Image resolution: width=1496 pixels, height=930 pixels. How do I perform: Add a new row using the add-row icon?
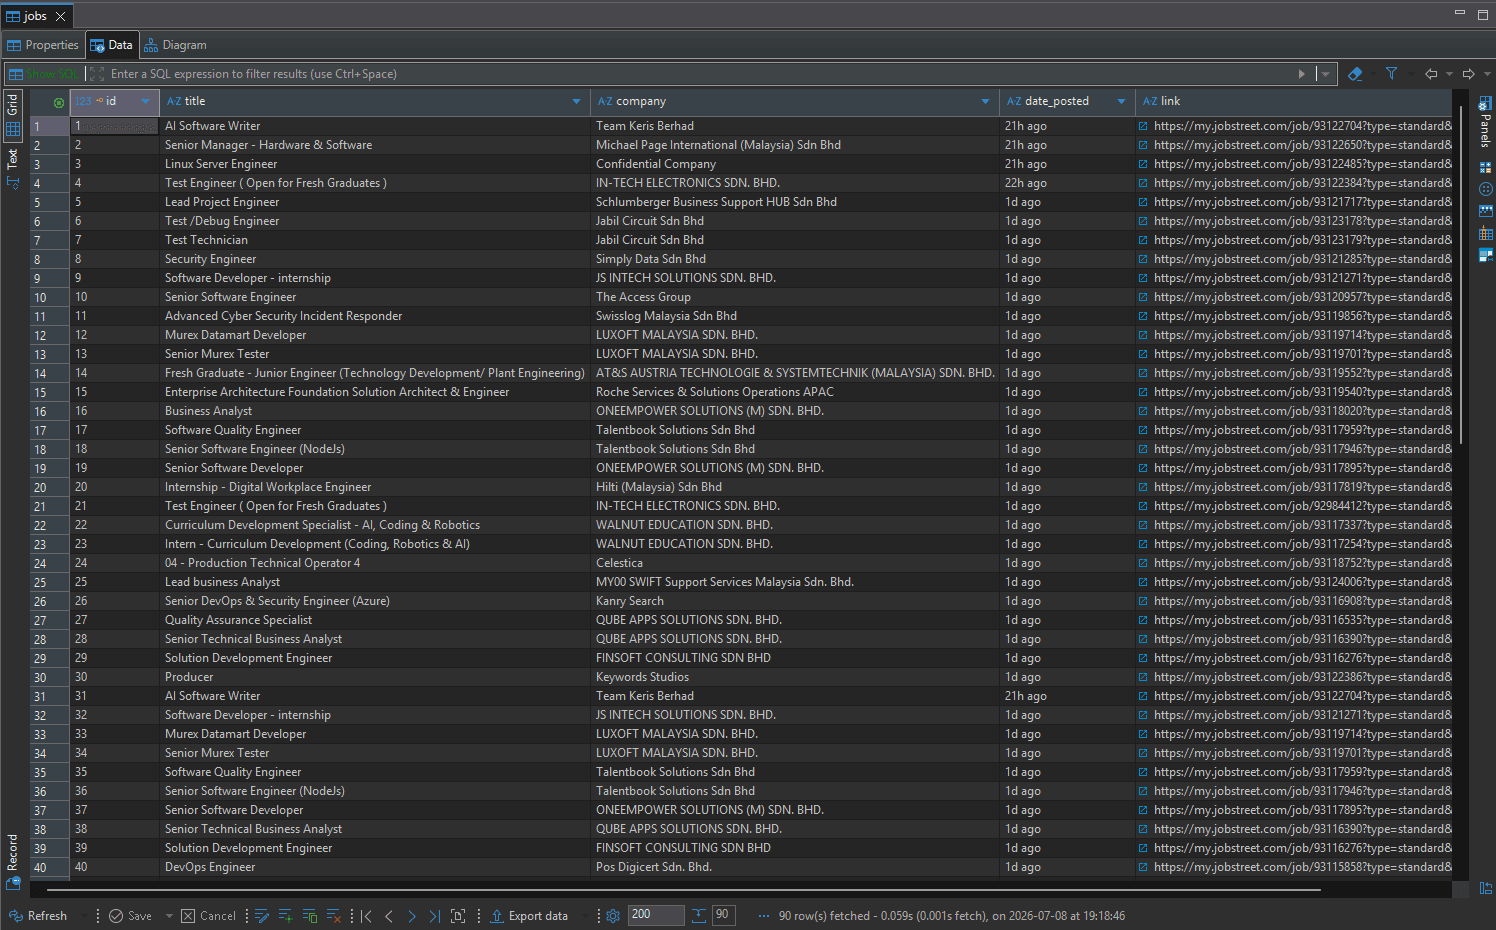[285, 916]
